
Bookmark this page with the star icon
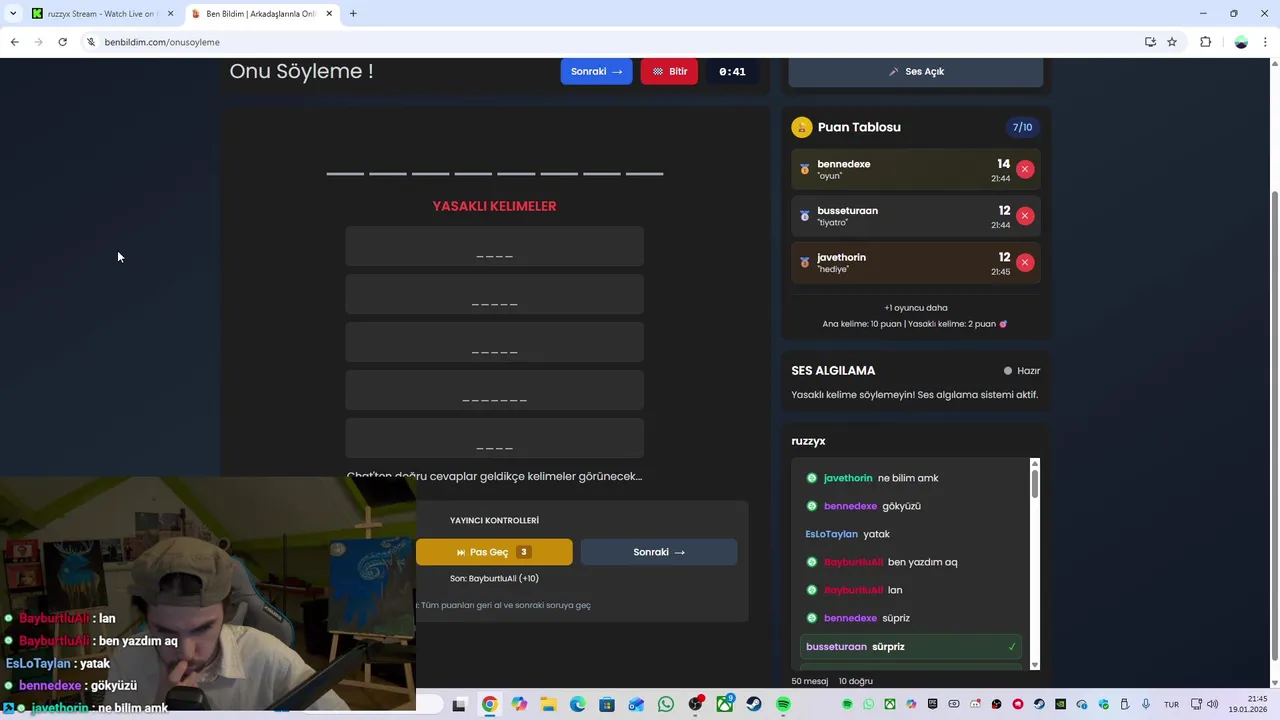[1172, 42]
